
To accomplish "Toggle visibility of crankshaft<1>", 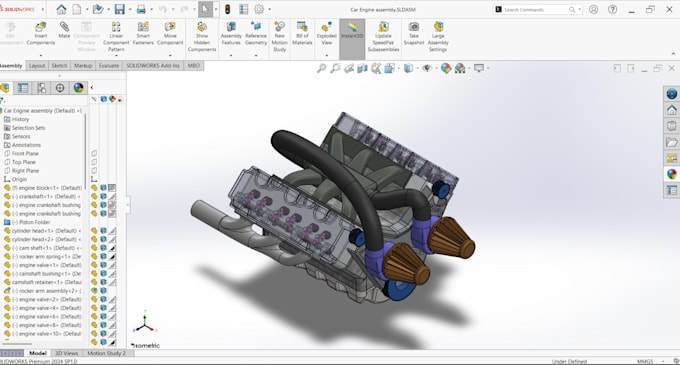I will (94, 196).
